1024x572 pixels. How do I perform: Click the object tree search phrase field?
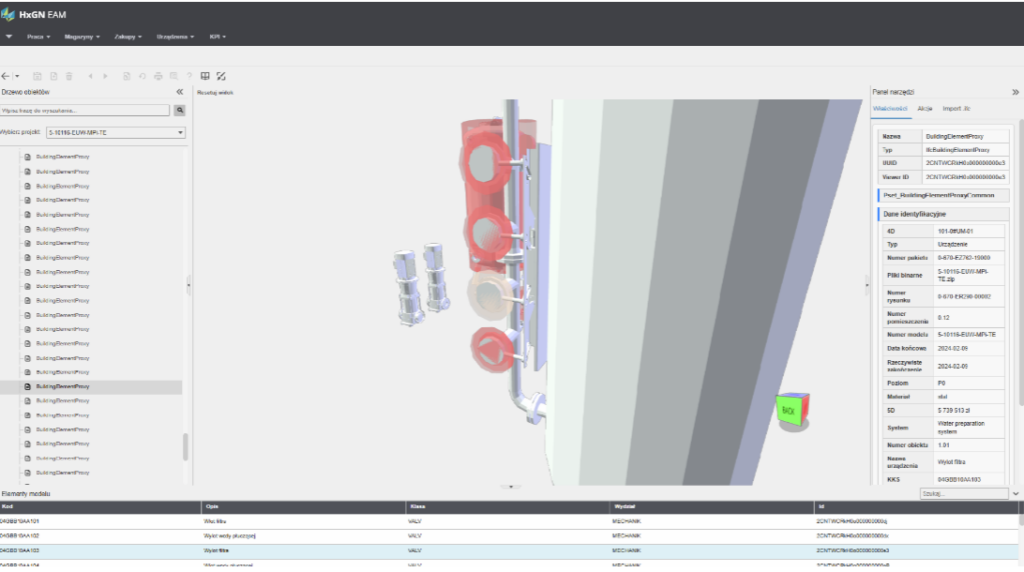coord(85,110)
